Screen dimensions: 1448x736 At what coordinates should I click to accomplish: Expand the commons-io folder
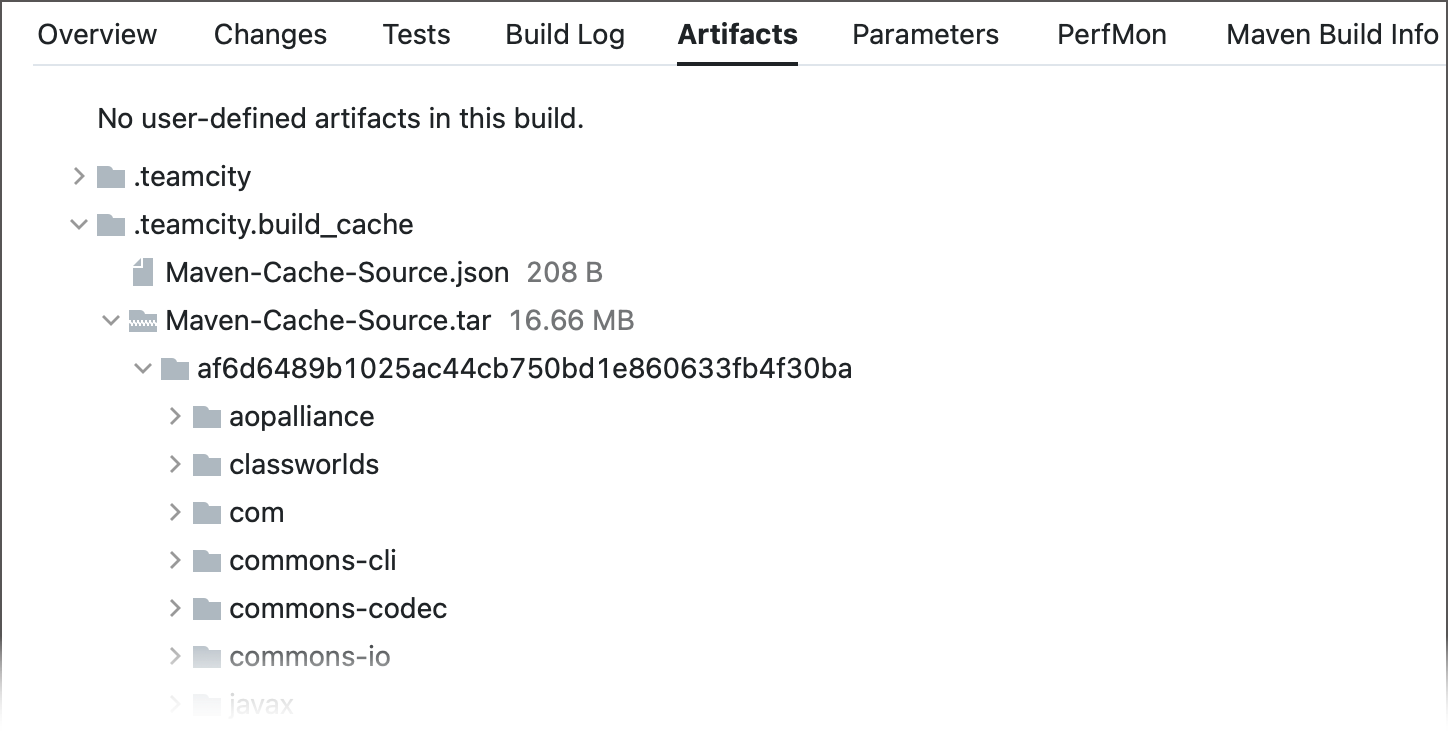[176, 656]
